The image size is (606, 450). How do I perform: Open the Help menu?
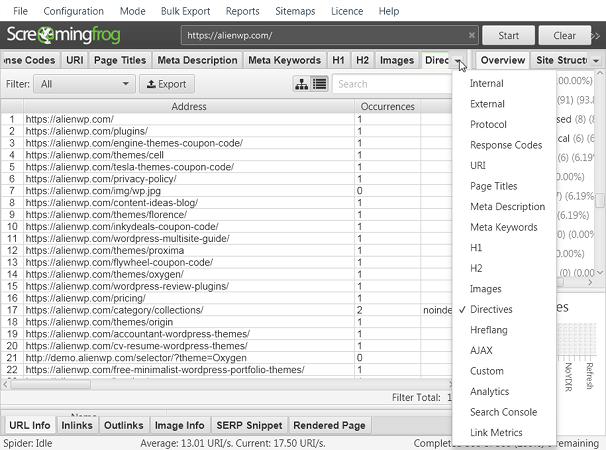pos(389,11)
